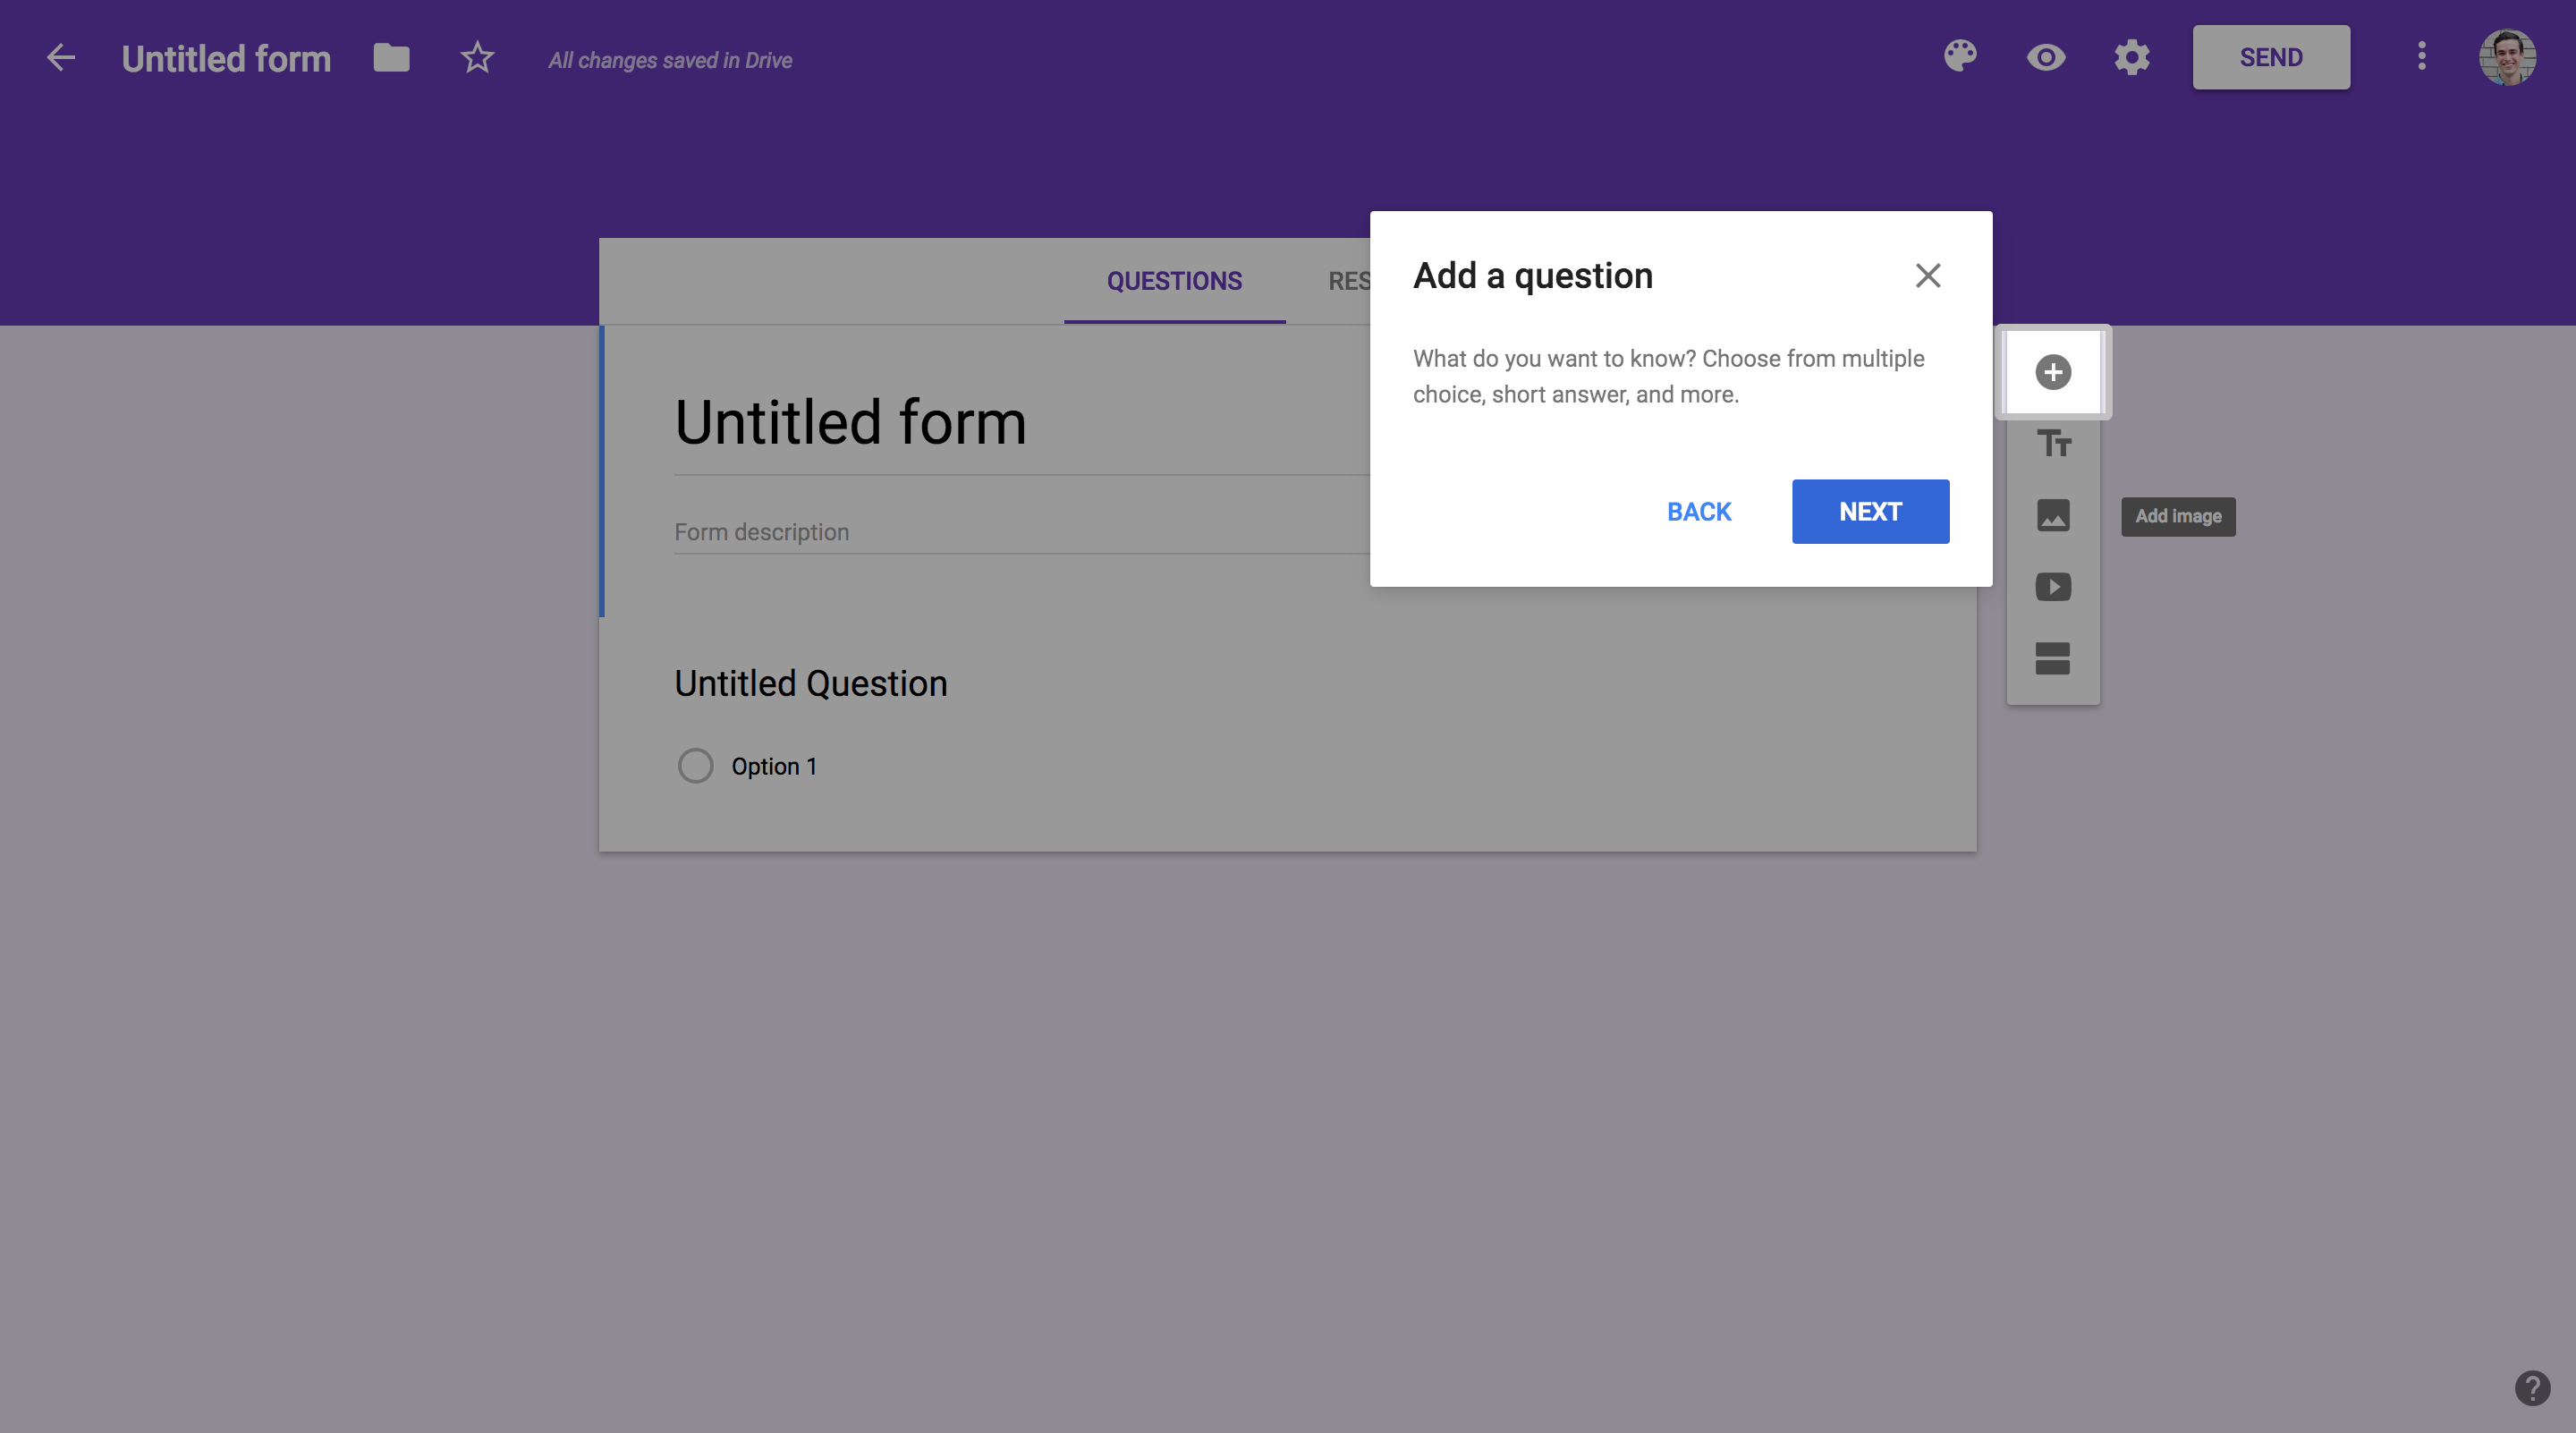Move form to folder icon
Viewport: 2576px width, 1433px height.
[391, 57]
